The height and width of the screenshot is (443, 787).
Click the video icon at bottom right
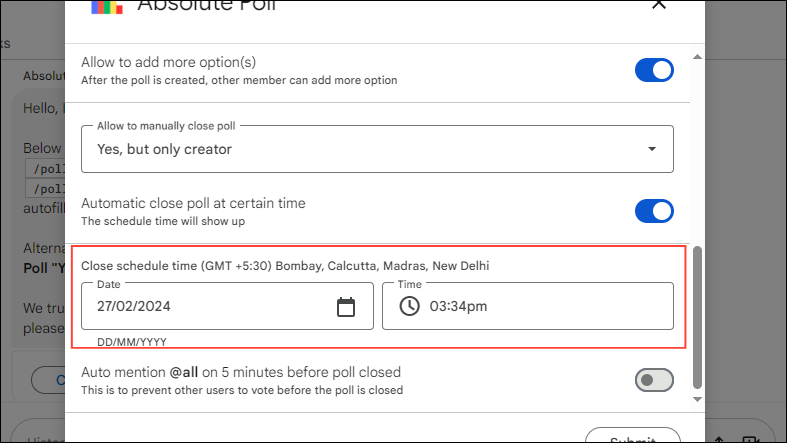point(753,439)
